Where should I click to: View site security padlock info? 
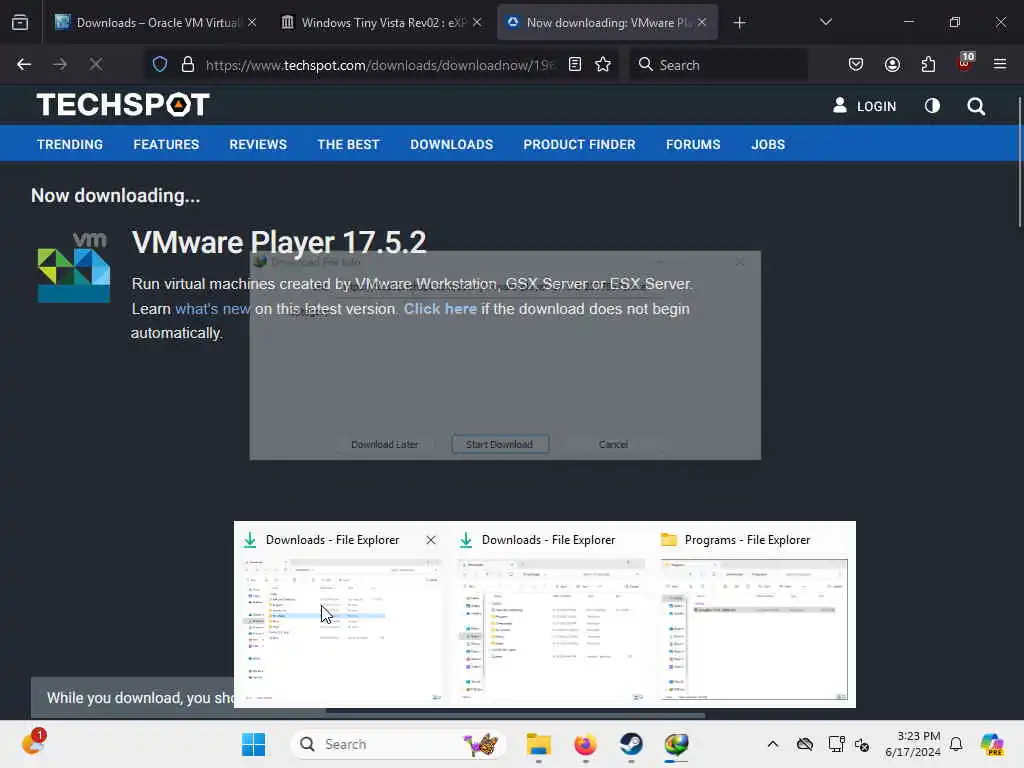[188, 65]
